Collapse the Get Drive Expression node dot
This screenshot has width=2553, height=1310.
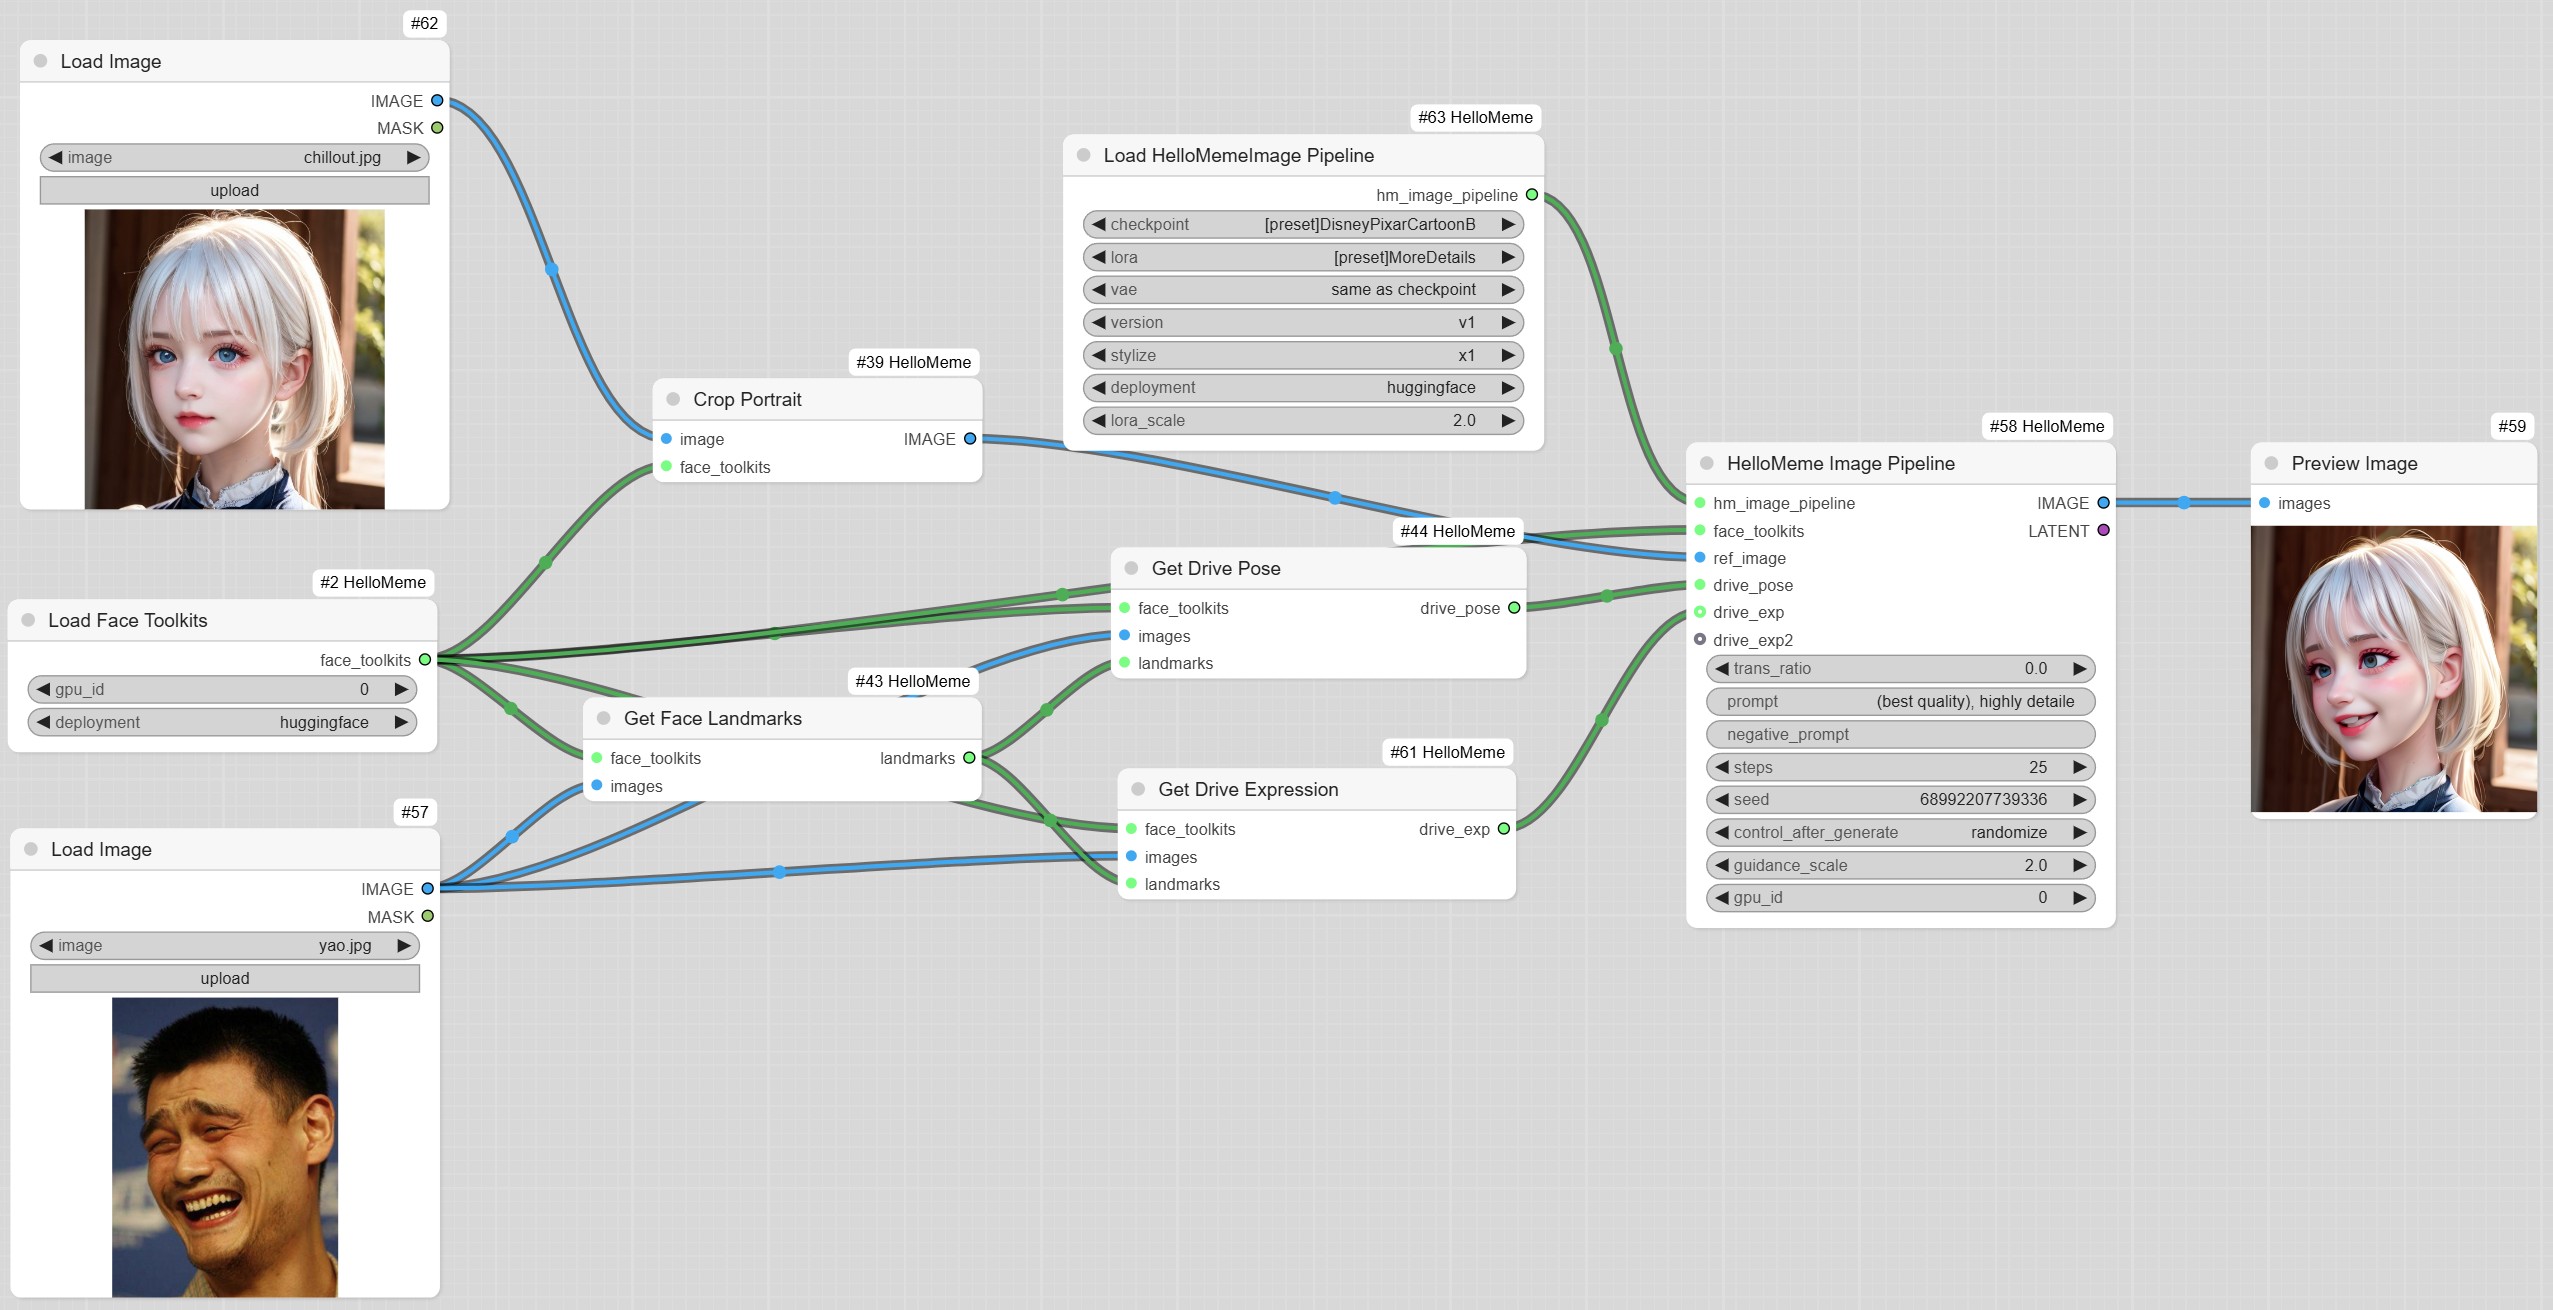(x=1138, y=789)
